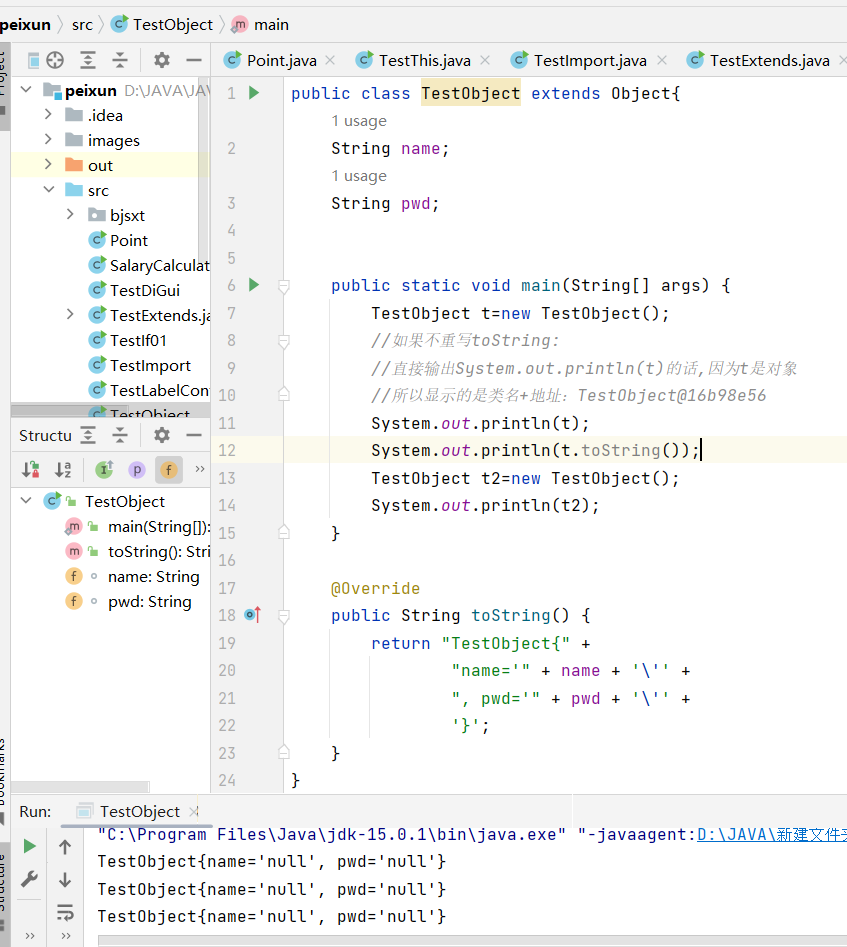Close the TestObject run tab
847x947 pixels.
193,812
